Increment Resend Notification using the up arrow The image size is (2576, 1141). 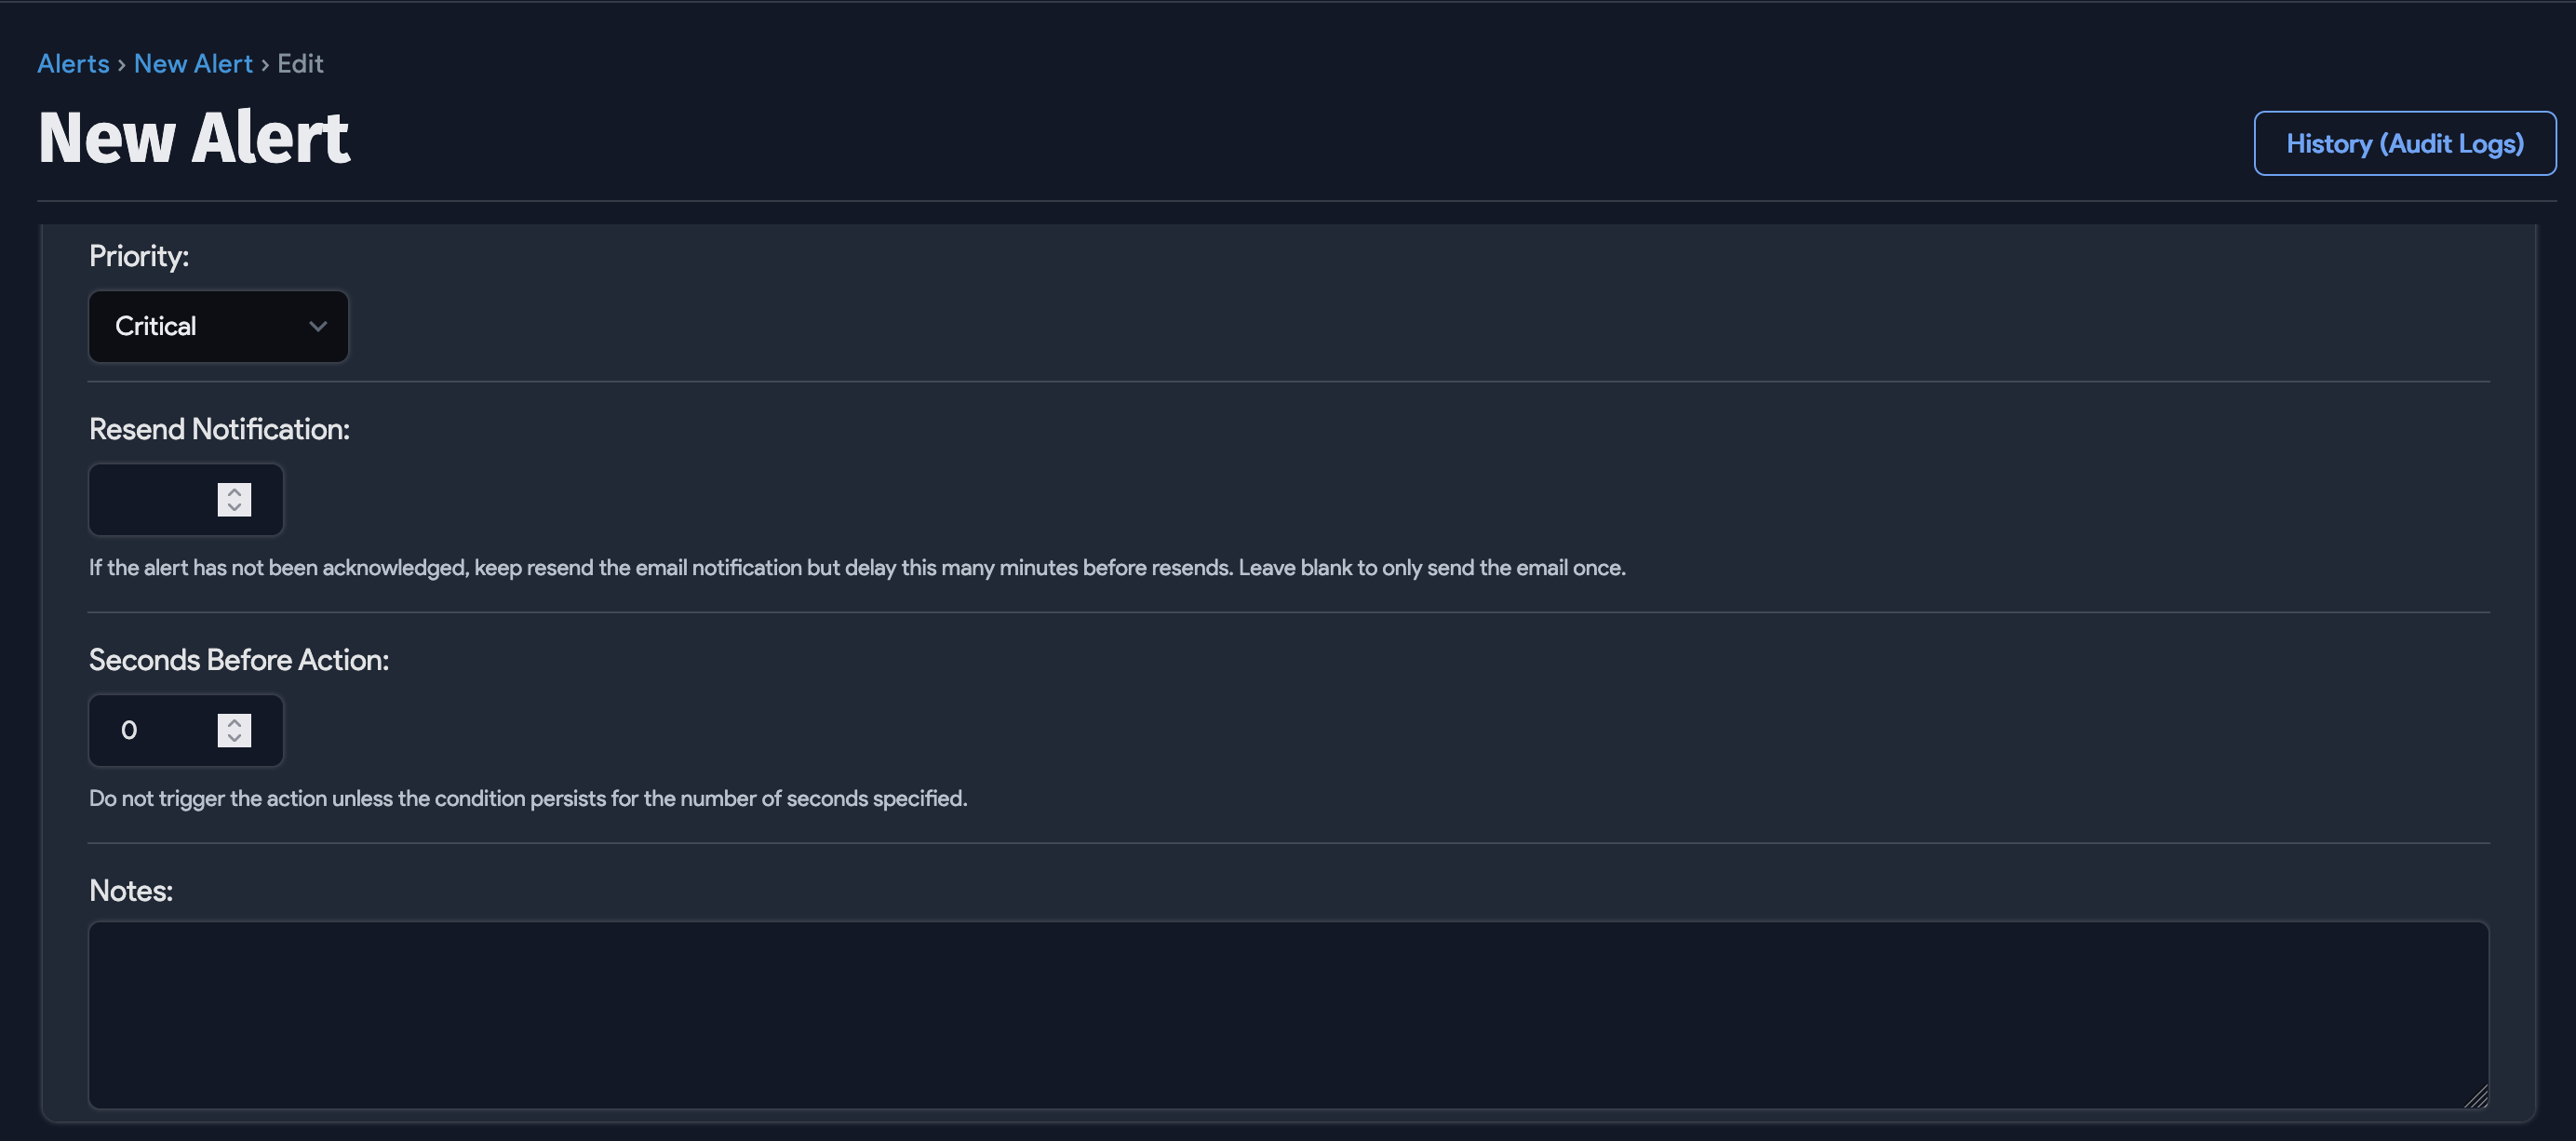[x=233, y=492]
